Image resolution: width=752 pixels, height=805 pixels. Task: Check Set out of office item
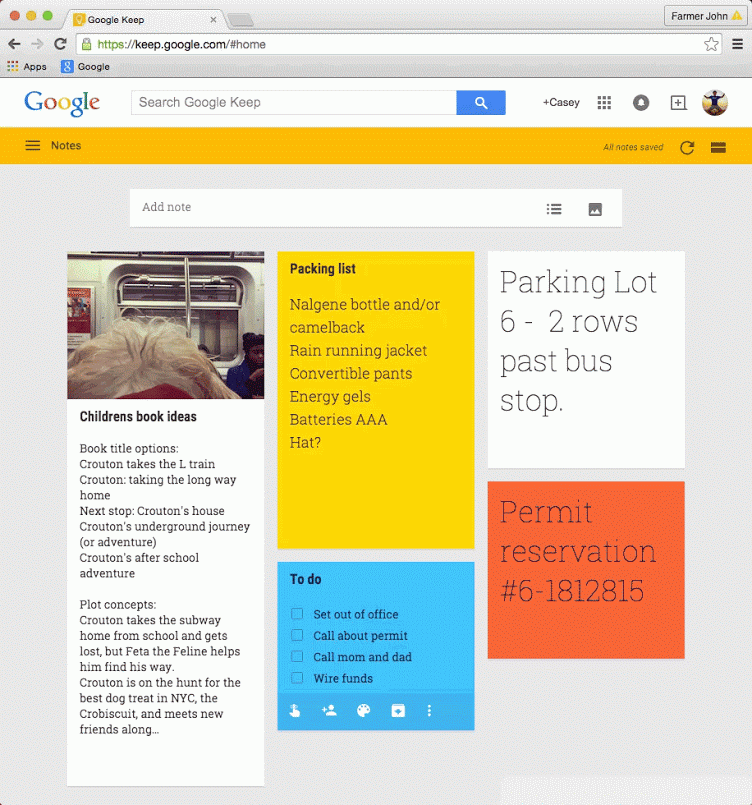(x=297, y=614)
